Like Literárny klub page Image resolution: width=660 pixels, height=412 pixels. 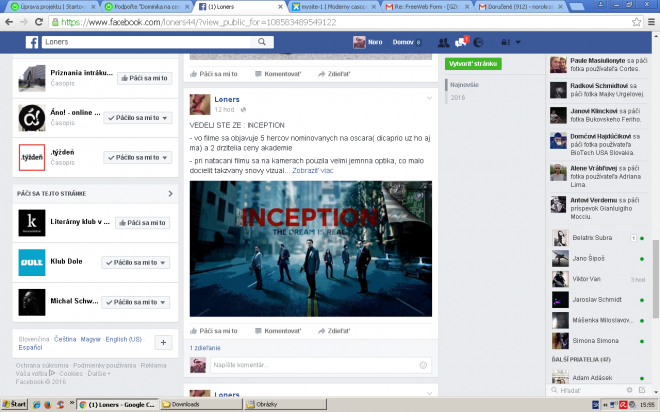click(x=142, y=223)
